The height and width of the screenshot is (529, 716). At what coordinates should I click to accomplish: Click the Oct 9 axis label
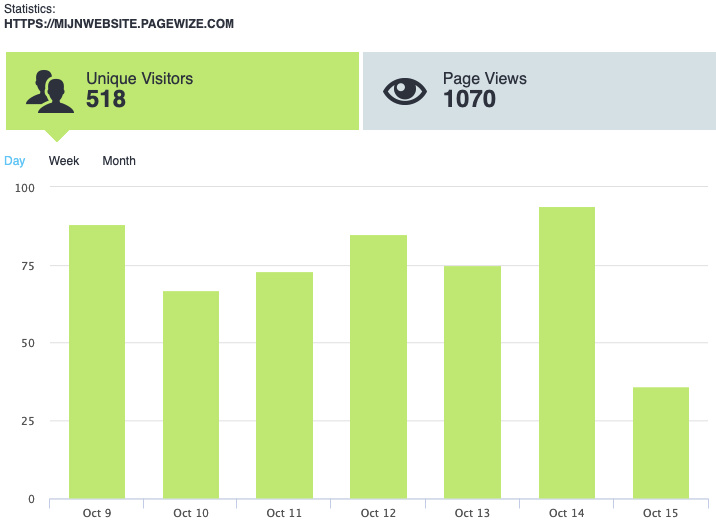coord(97,513)
